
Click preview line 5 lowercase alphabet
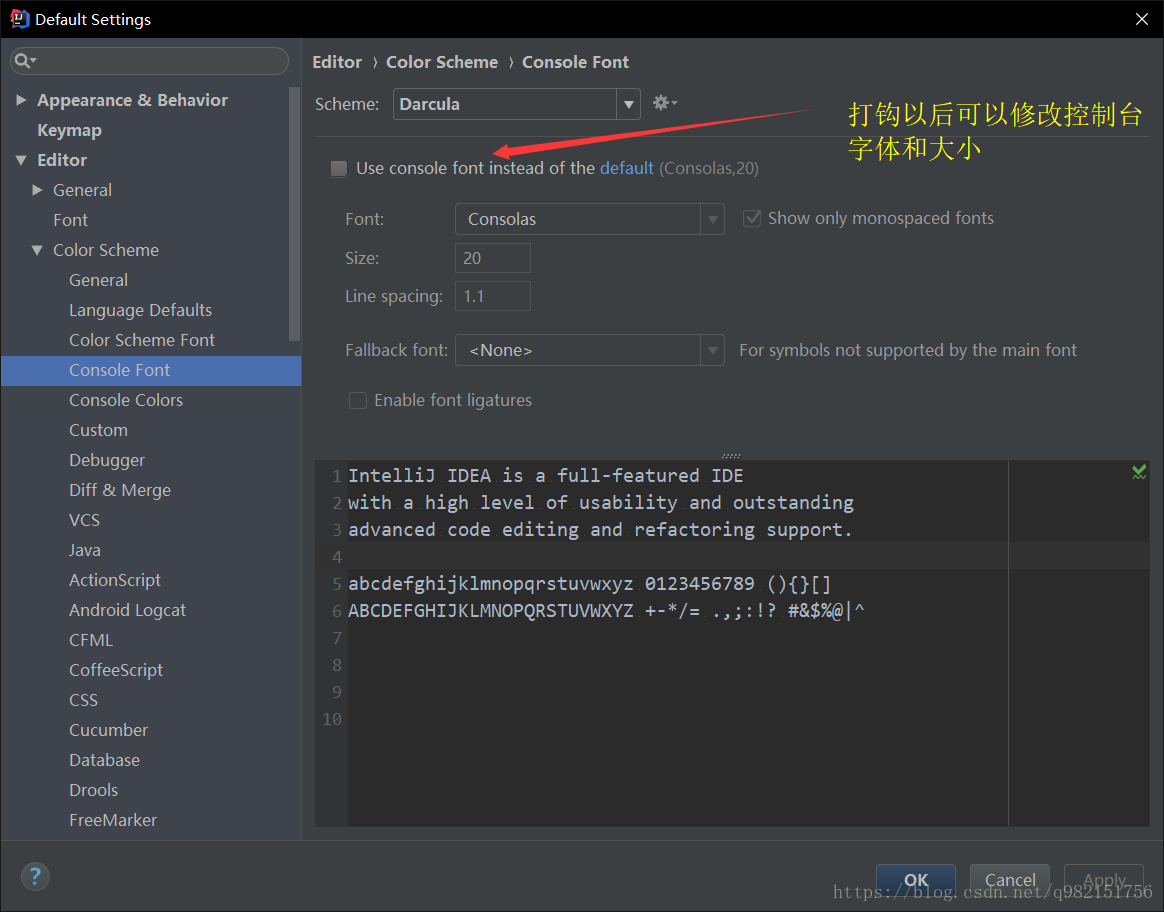[589, 584]
